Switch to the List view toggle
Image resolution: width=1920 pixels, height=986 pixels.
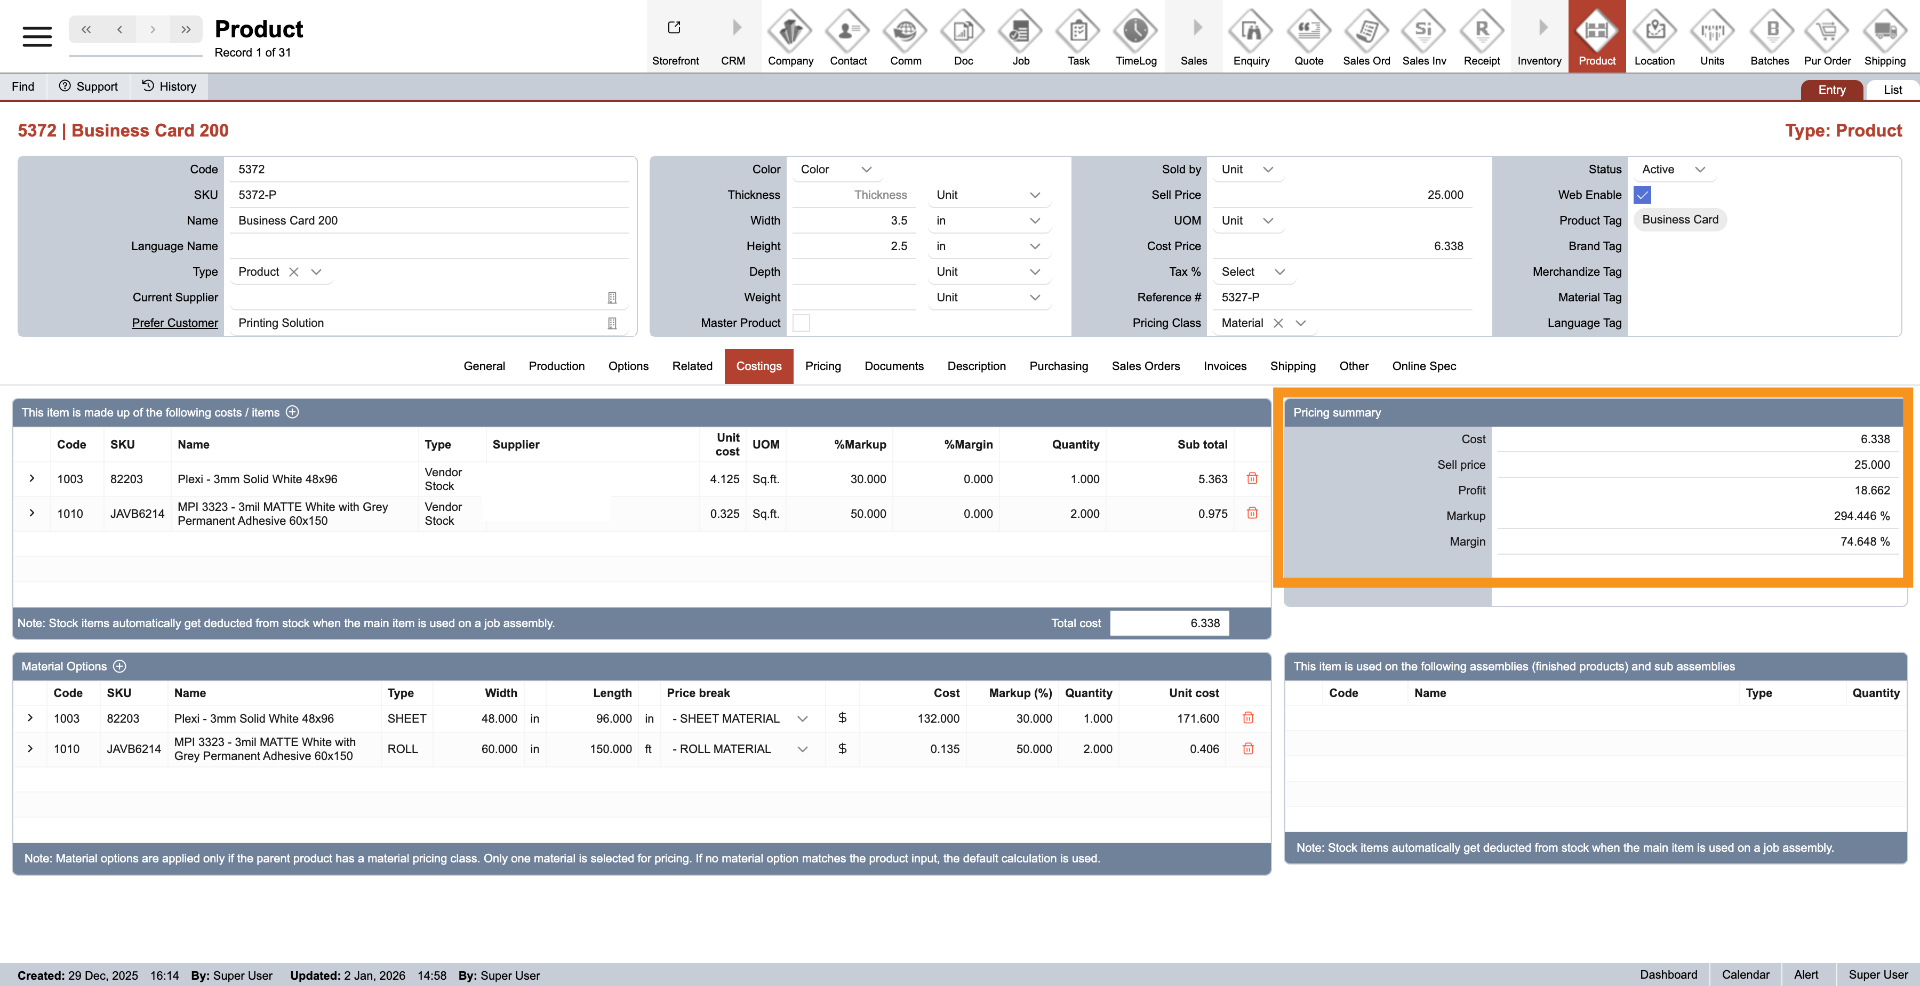(1892, 90)
